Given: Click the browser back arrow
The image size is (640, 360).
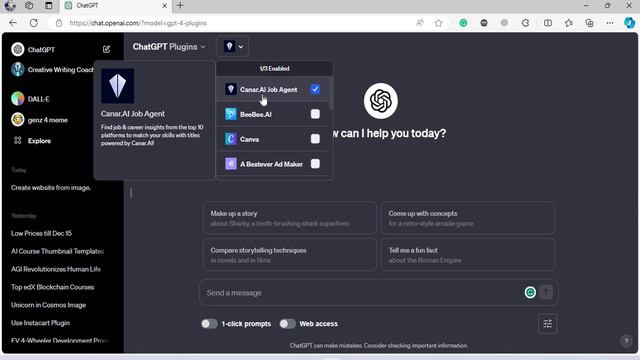Looking at the screenshot, I should [13, 23].
